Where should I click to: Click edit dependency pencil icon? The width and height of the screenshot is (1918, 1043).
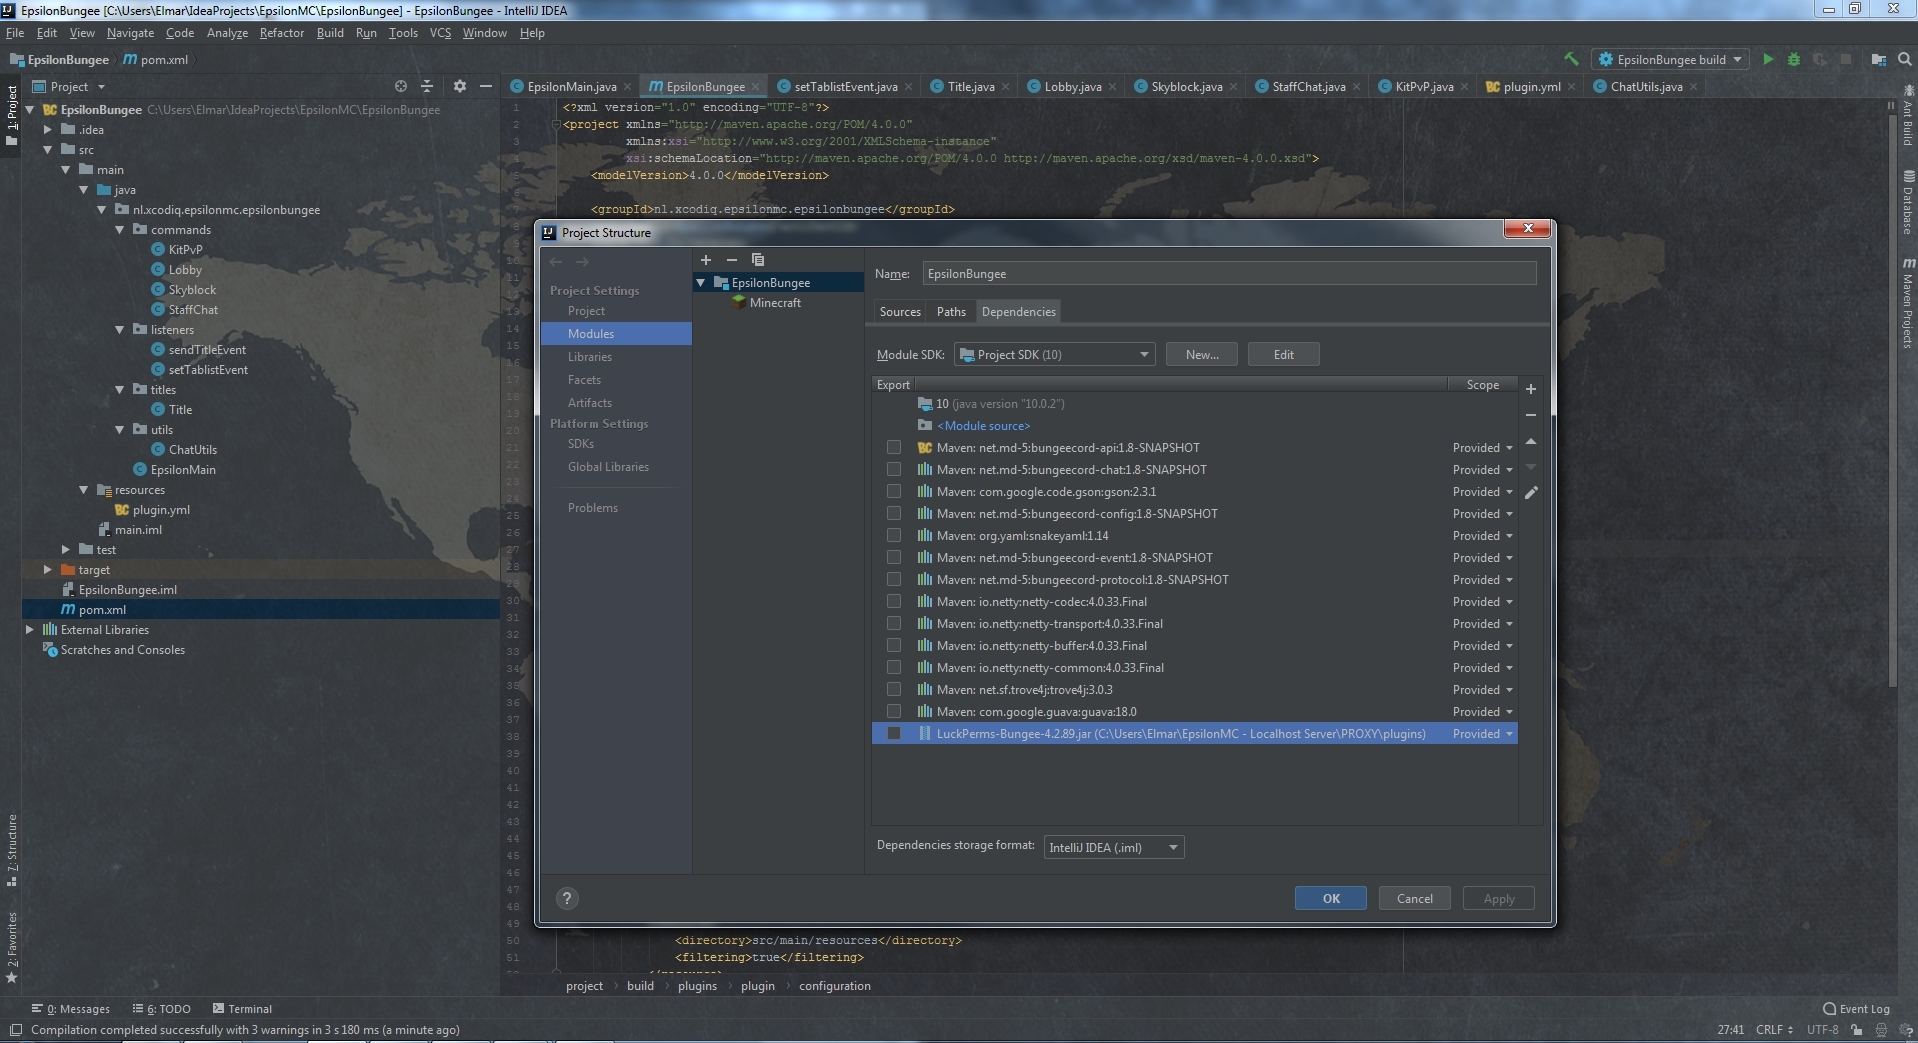pyautogui.click(x=1531, y=492)
